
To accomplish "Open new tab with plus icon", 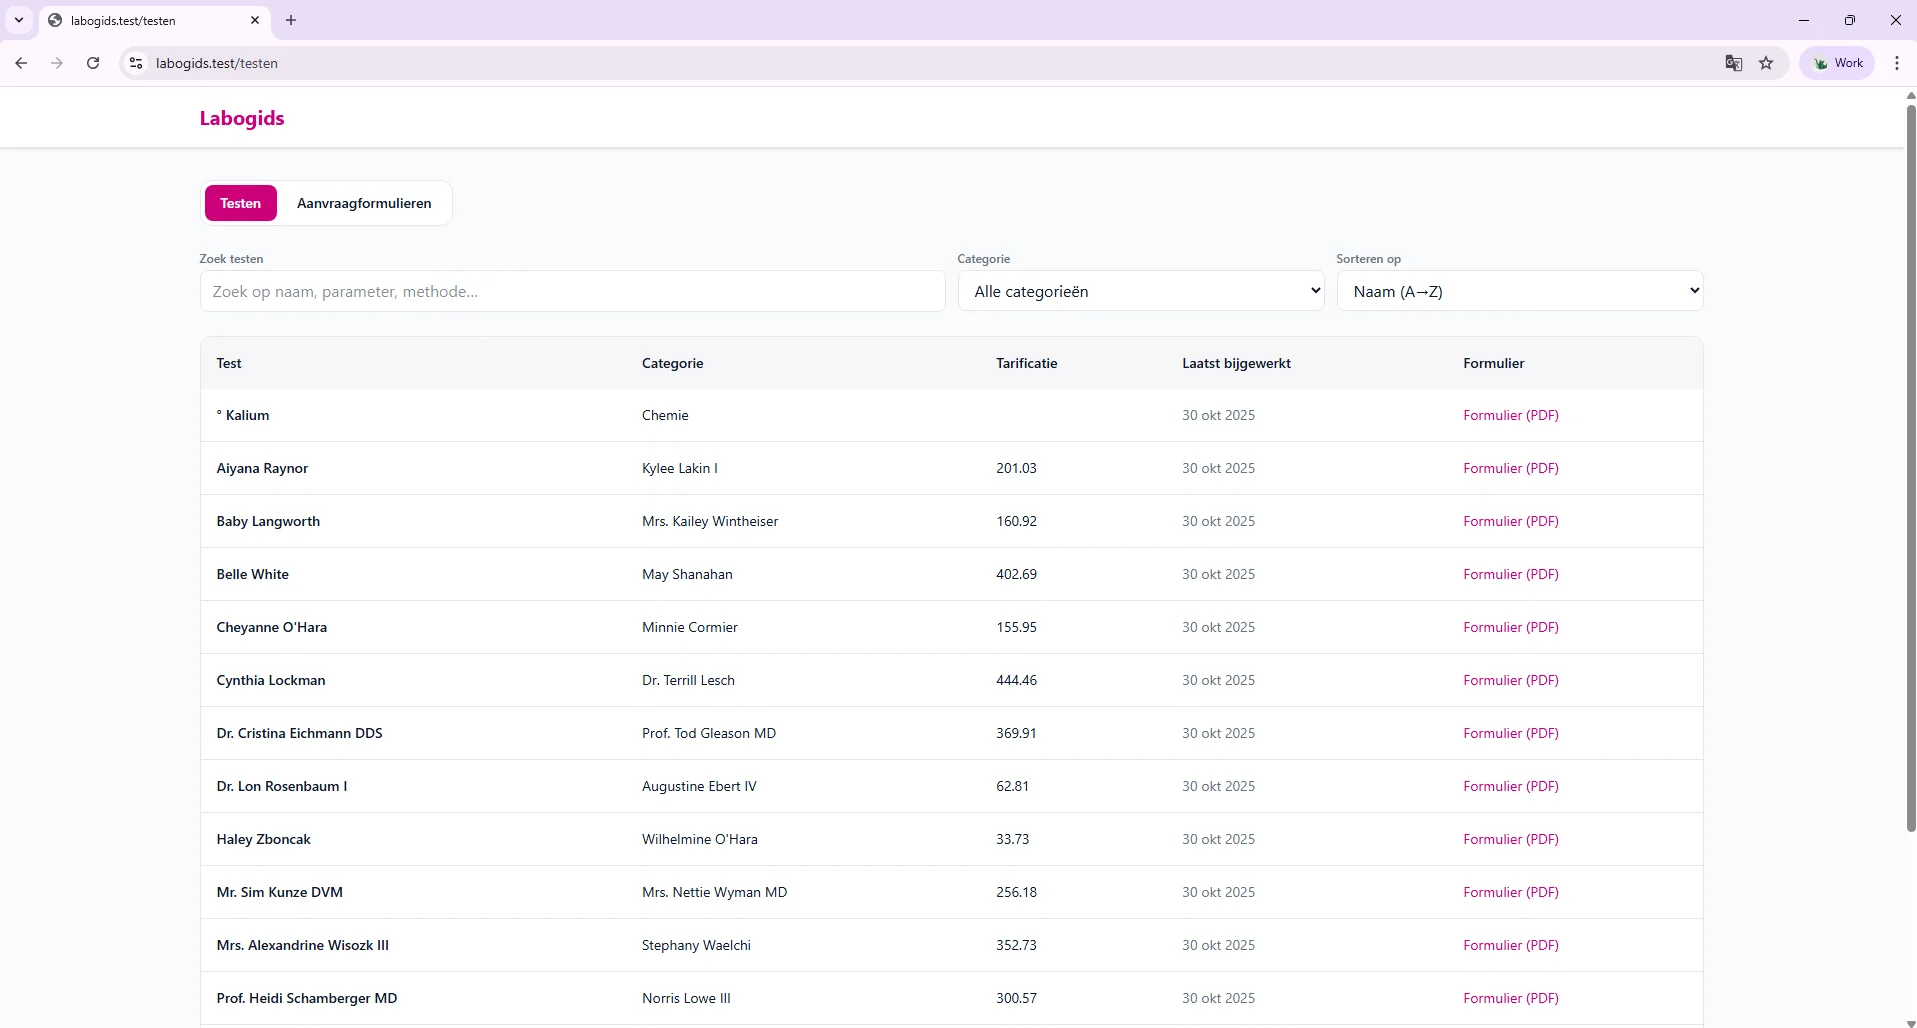I will (x=291, y=20).
